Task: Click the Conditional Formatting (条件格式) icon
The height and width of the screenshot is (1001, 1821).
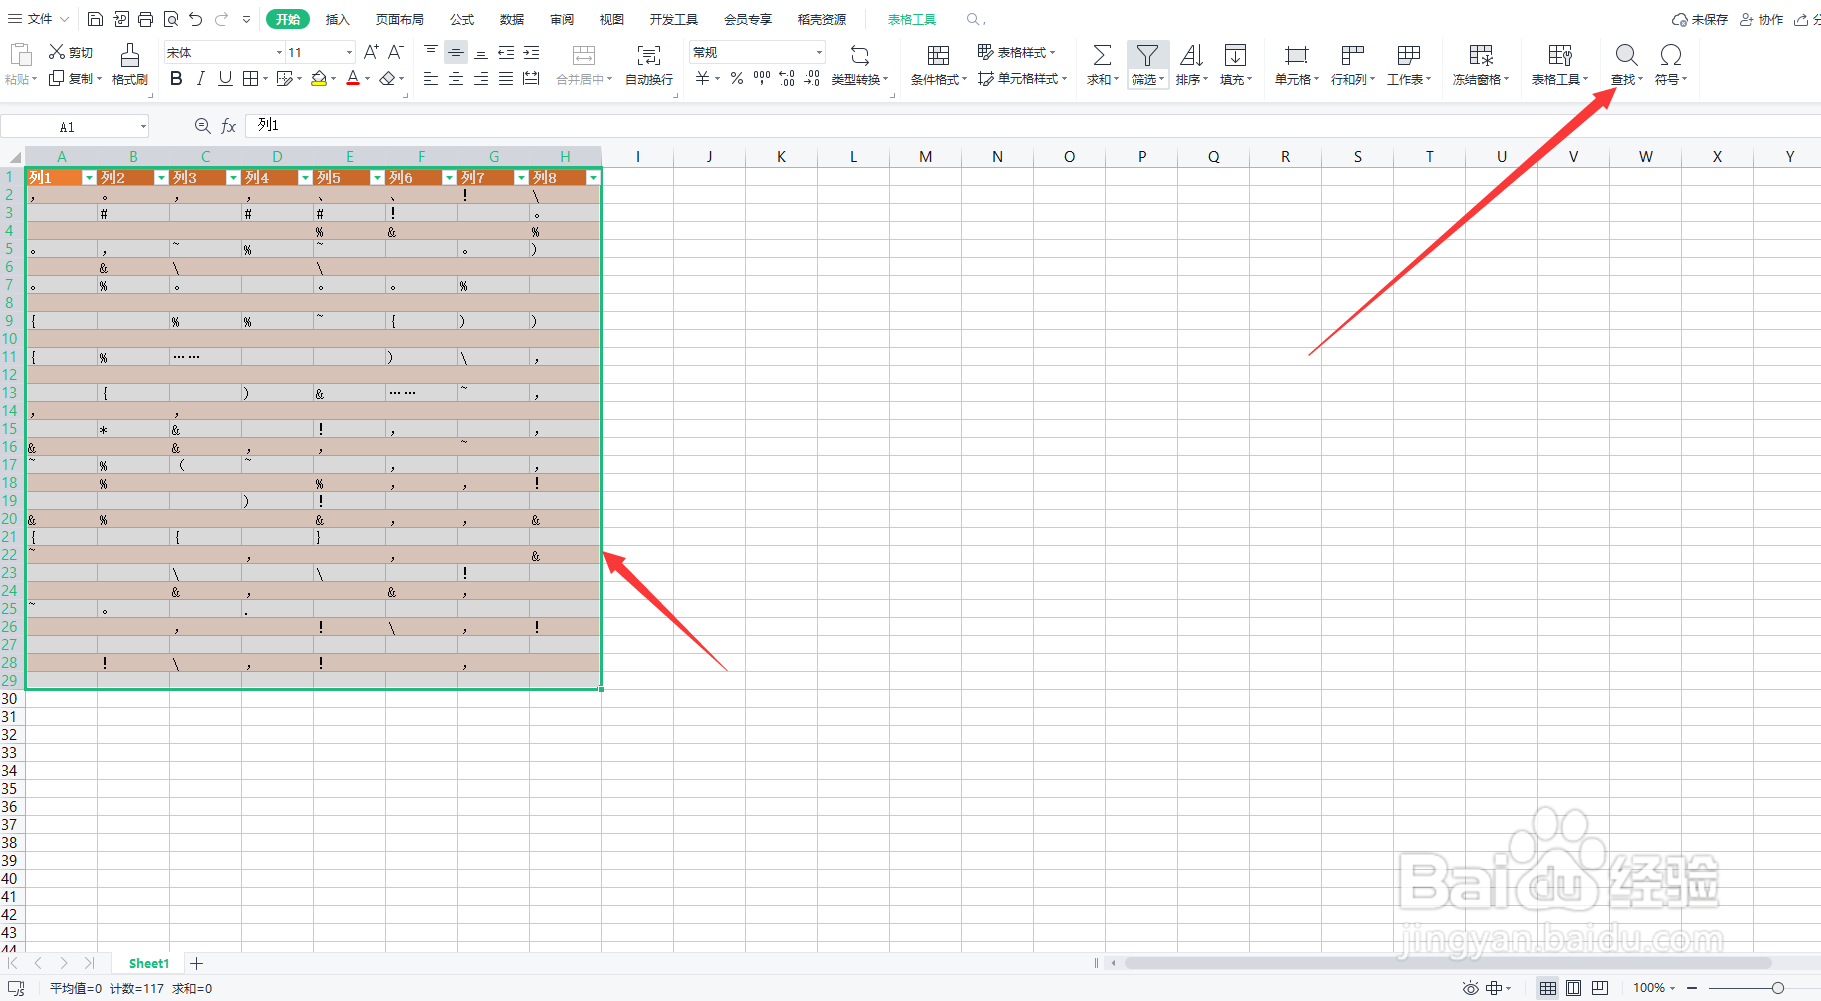Action: click(938, 55)
